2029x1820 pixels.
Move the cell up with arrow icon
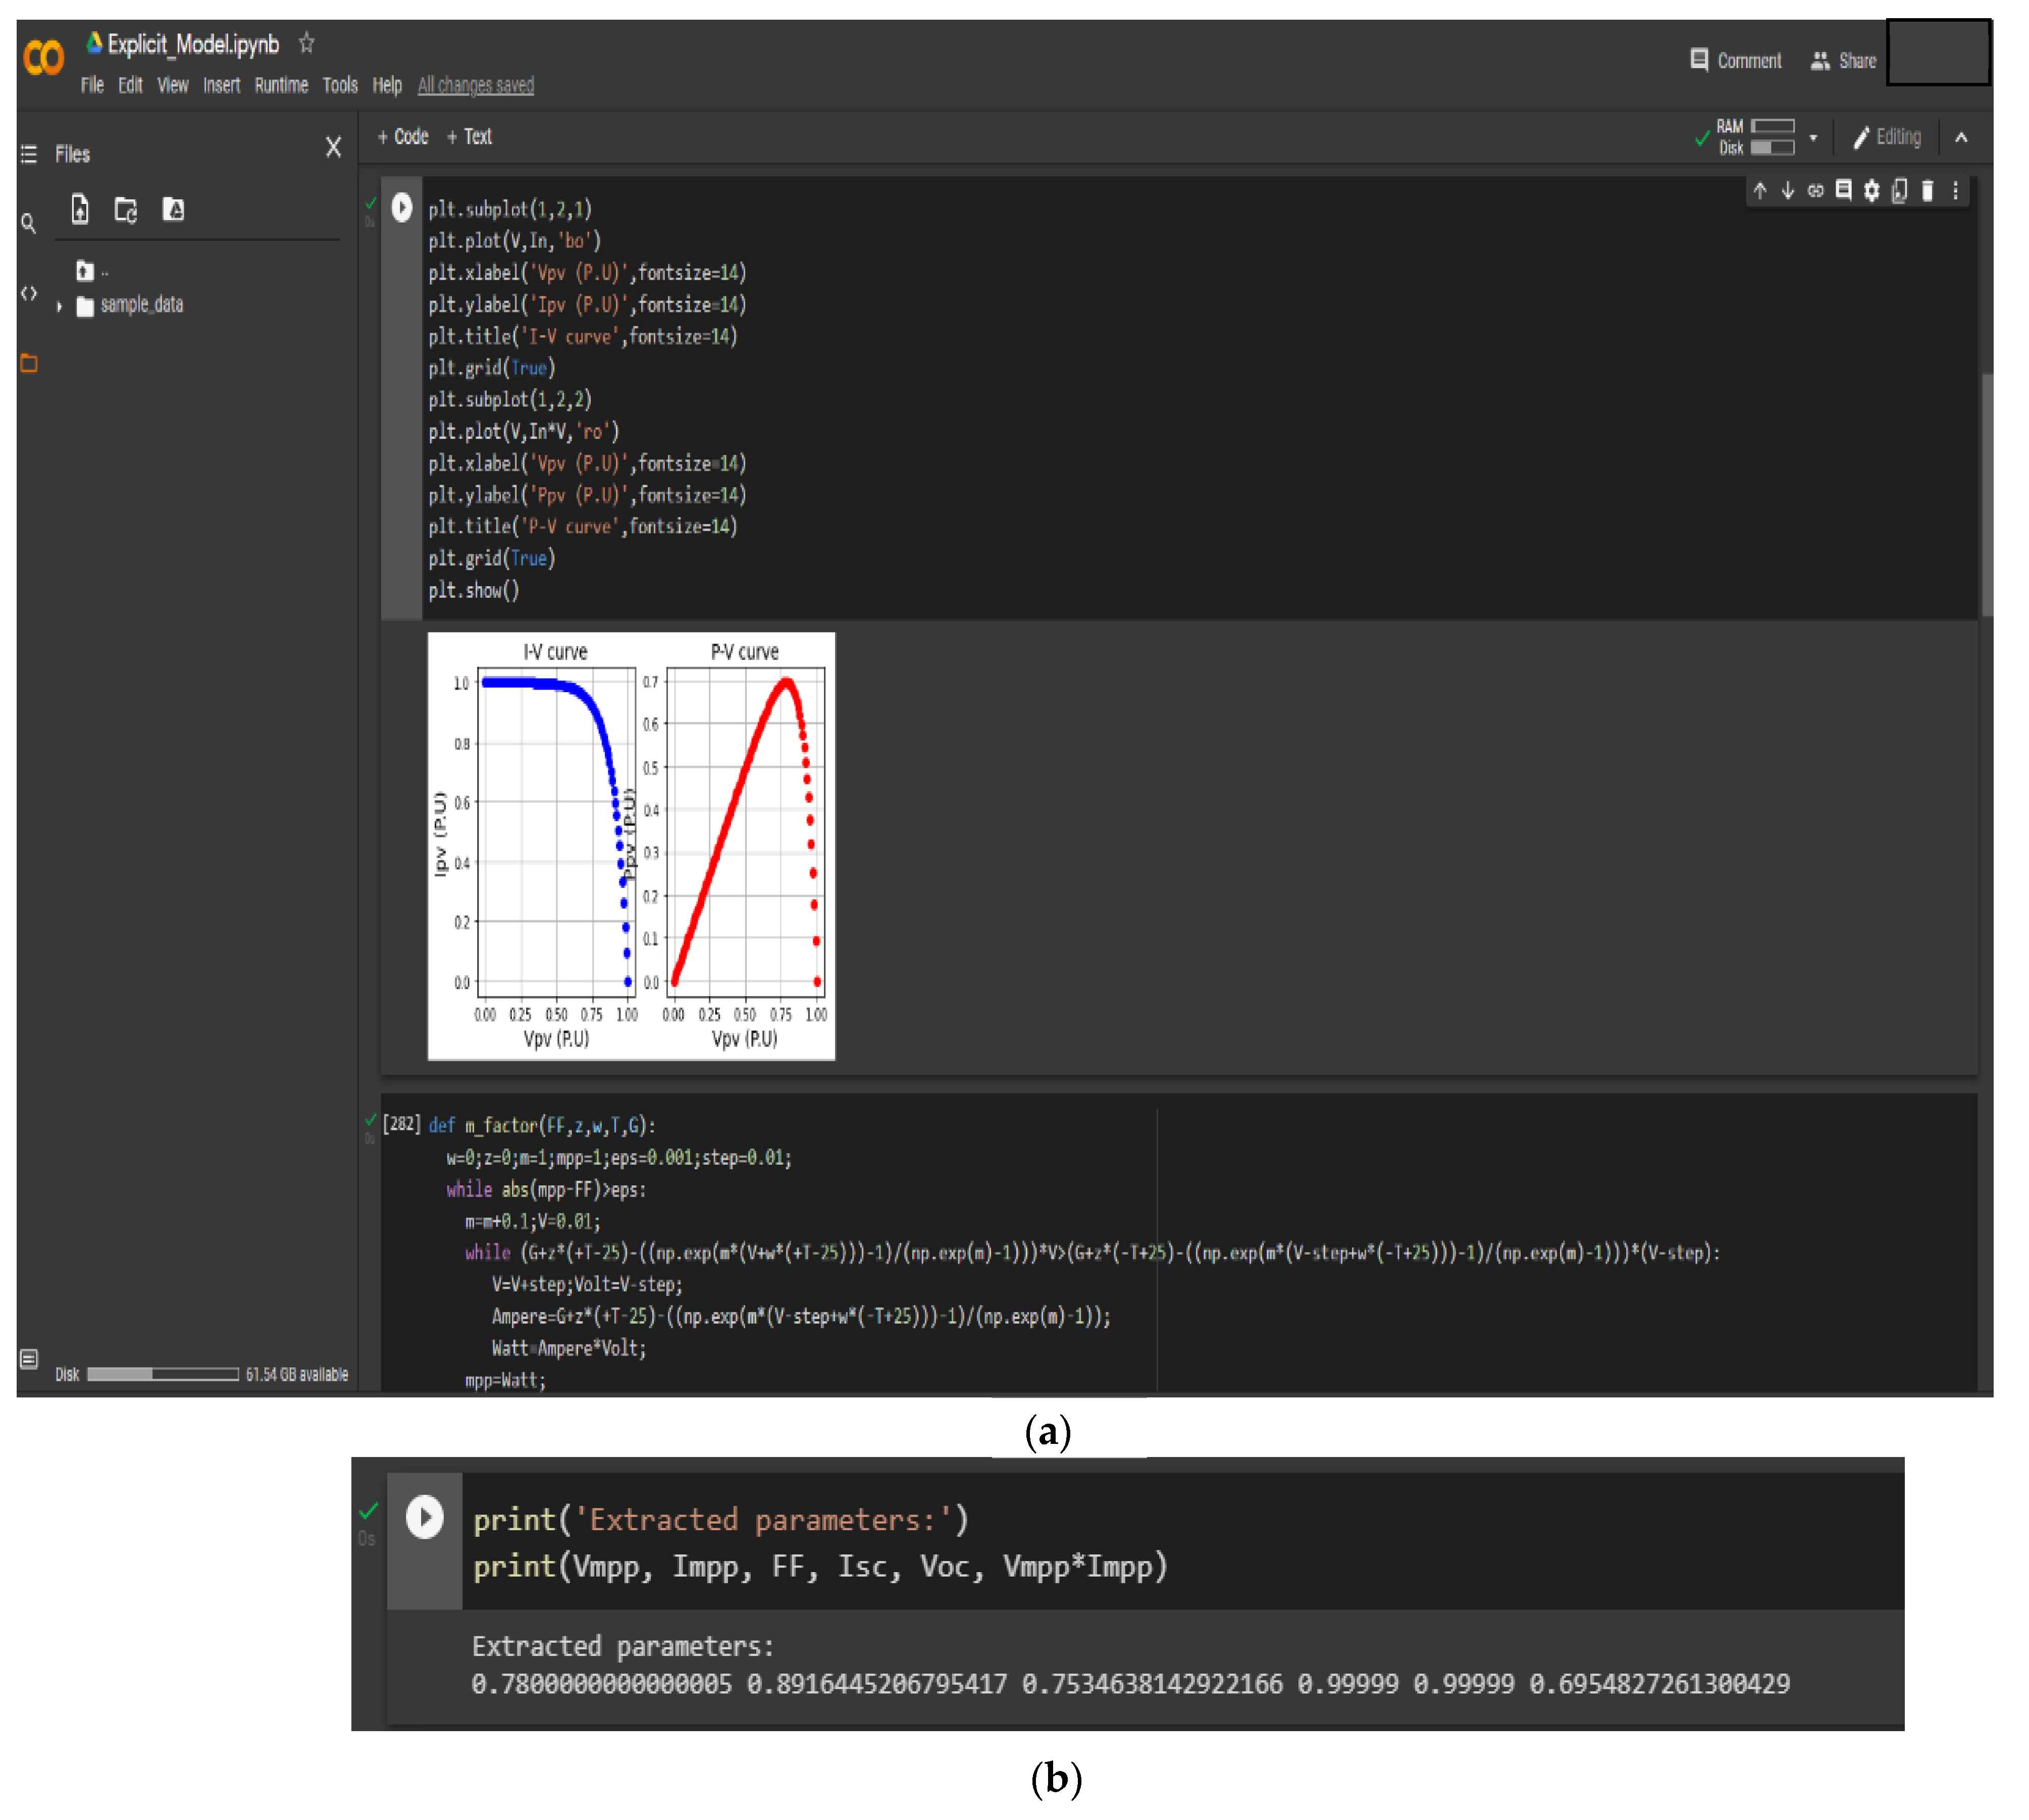tap(1759, 190)
